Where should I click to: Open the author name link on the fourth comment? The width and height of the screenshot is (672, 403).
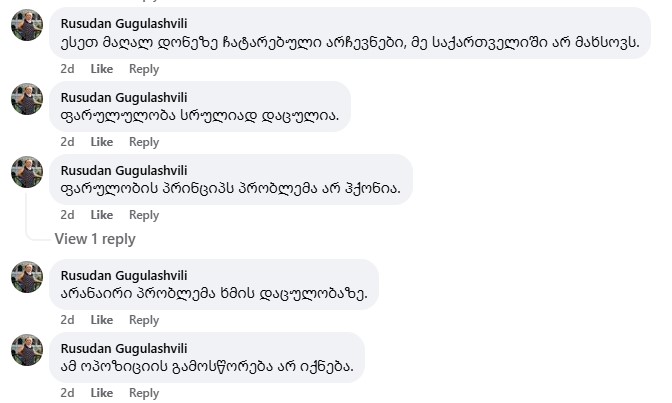pos(124,275)
